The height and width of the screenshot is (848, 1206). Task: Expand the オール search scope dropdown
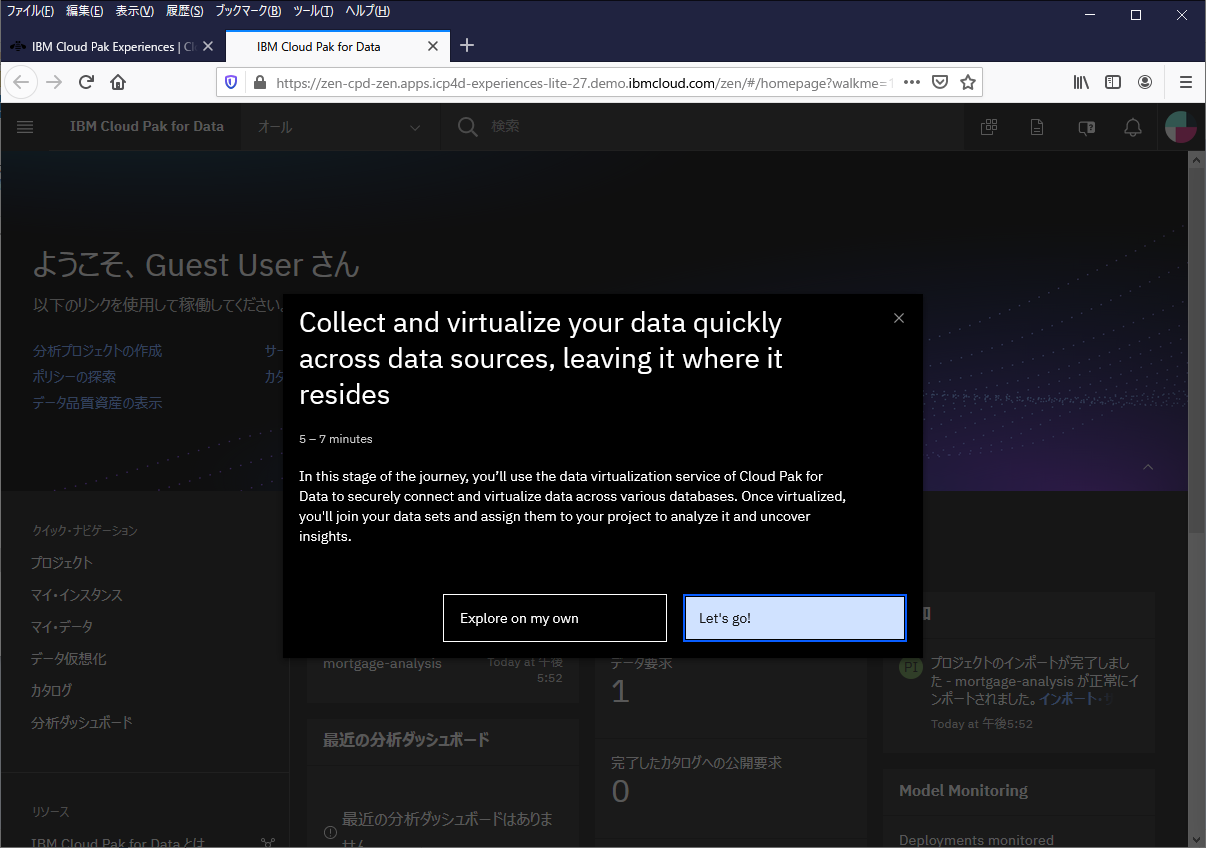[340, 127]
